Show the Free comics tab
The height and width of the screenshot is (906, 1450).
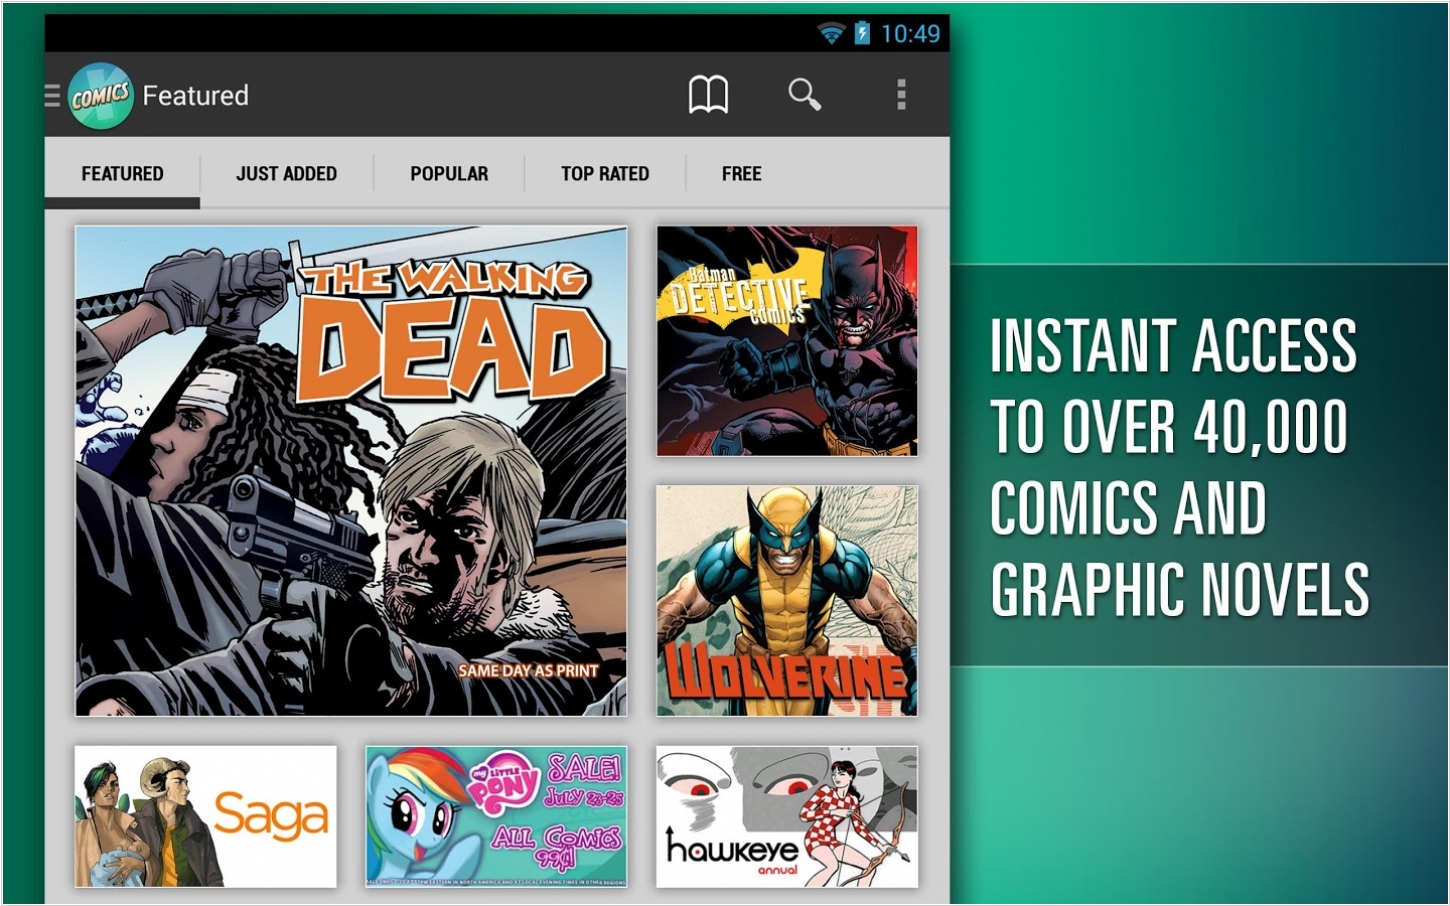point(741,174)
